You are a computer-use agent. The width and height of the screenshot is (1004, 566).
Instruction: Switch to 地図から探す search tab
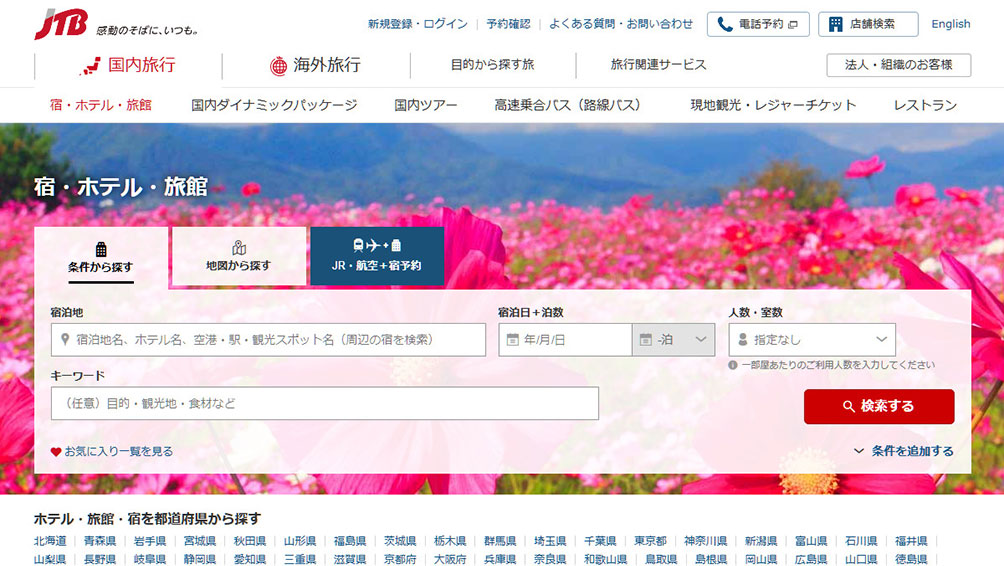pyautogui.click(x=239, y=256)
